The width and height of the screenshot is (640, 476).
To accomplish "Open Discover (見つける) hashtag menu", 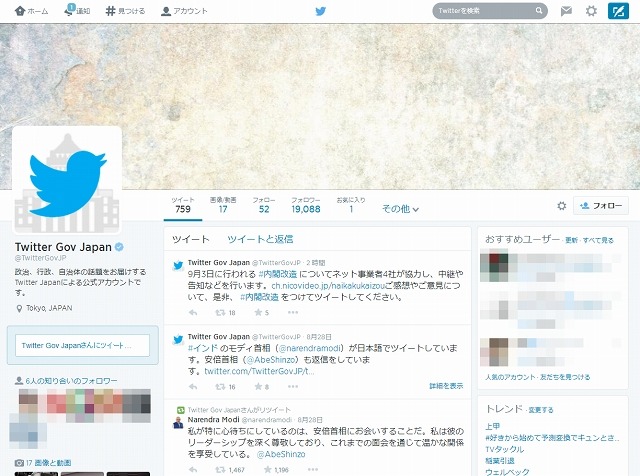I will tap(125, 11).
